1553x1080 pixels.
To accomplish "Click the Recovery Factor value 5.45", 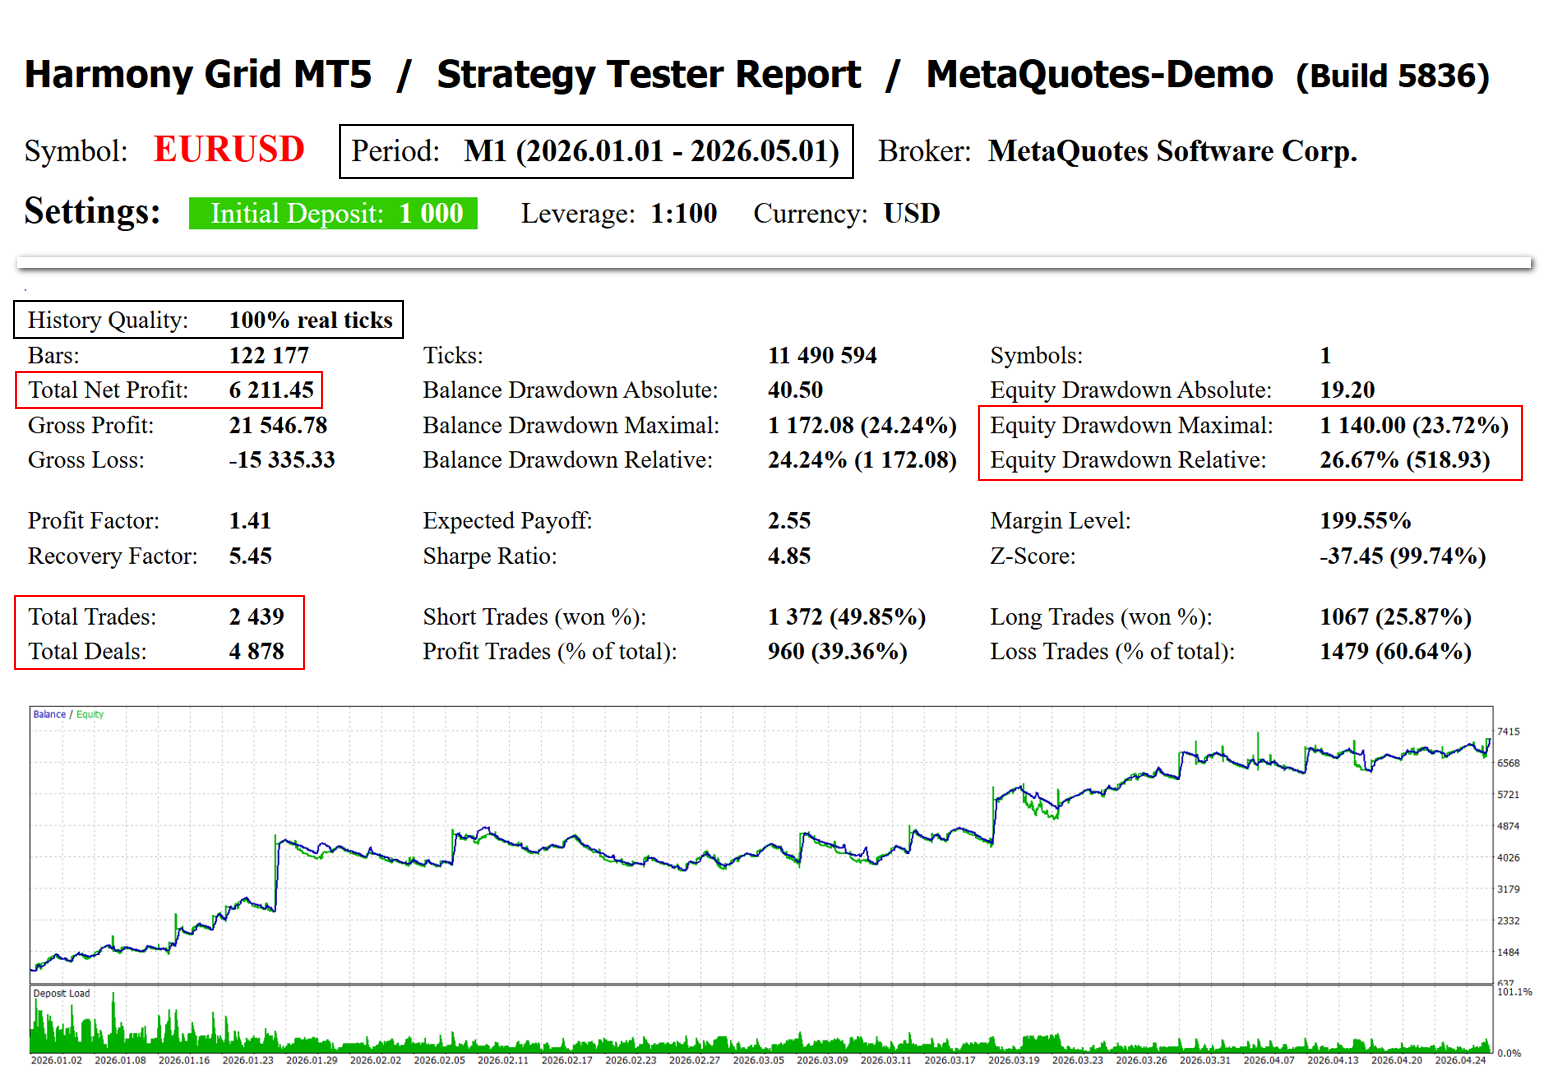I will (x=250, y=556).
